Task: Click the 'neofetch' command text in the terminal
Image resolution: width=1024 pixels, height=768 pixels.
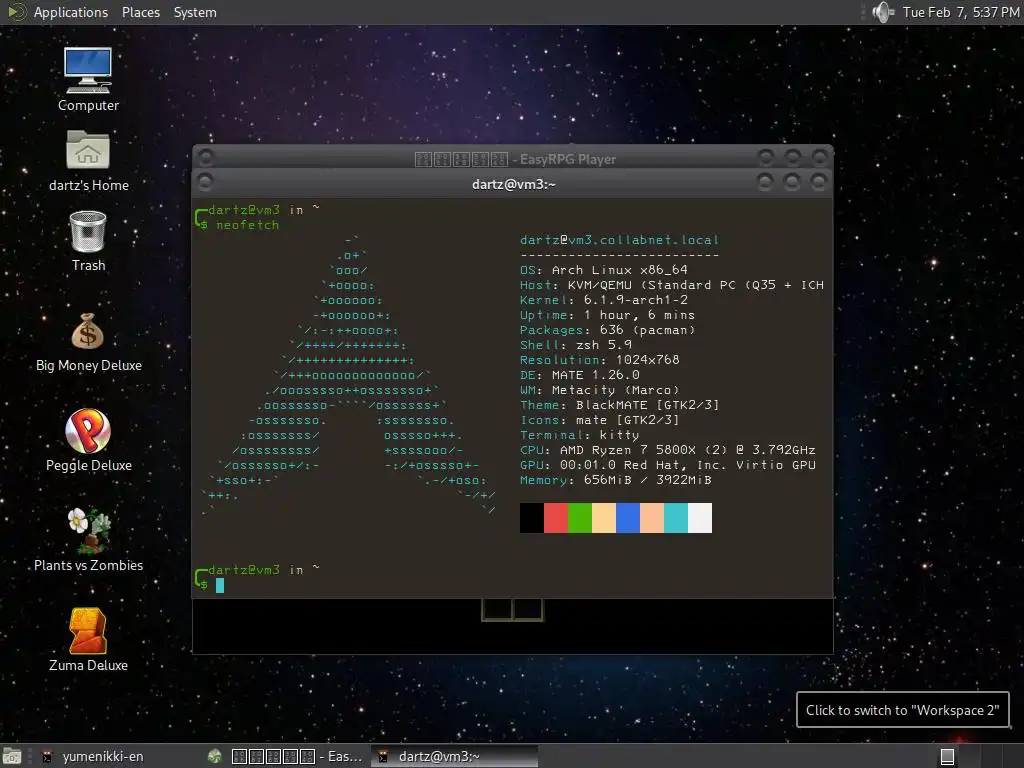Action: click(x=248, y=225)
